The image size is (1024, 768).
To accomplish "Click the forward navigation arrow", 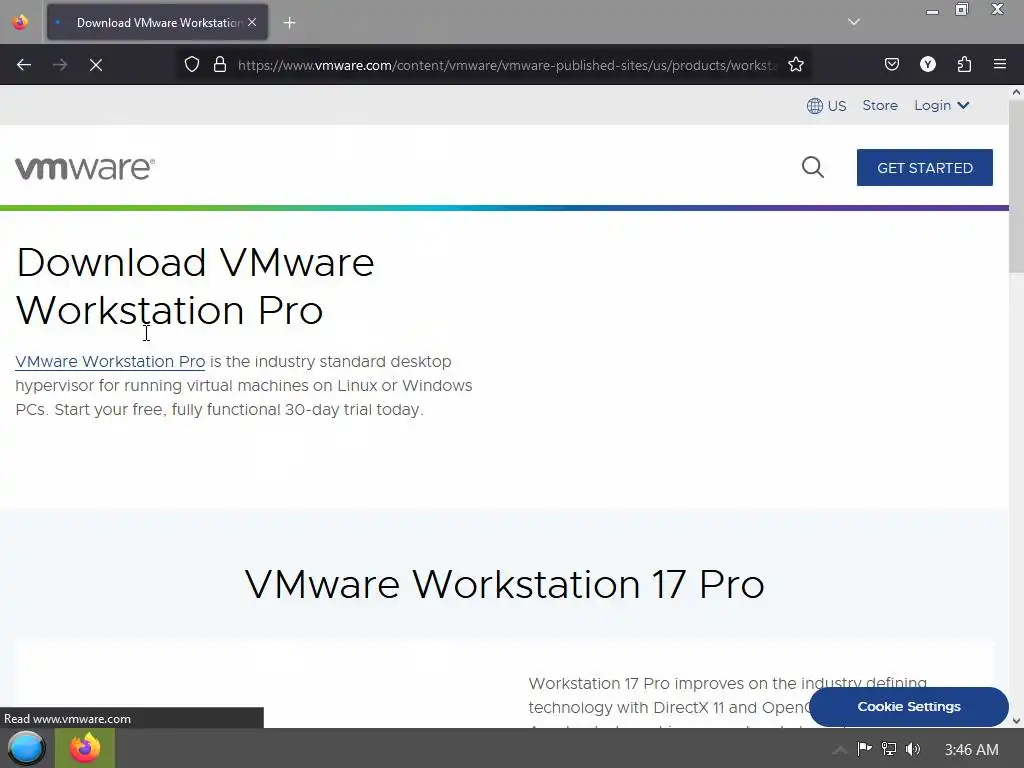I will point(60,65).
